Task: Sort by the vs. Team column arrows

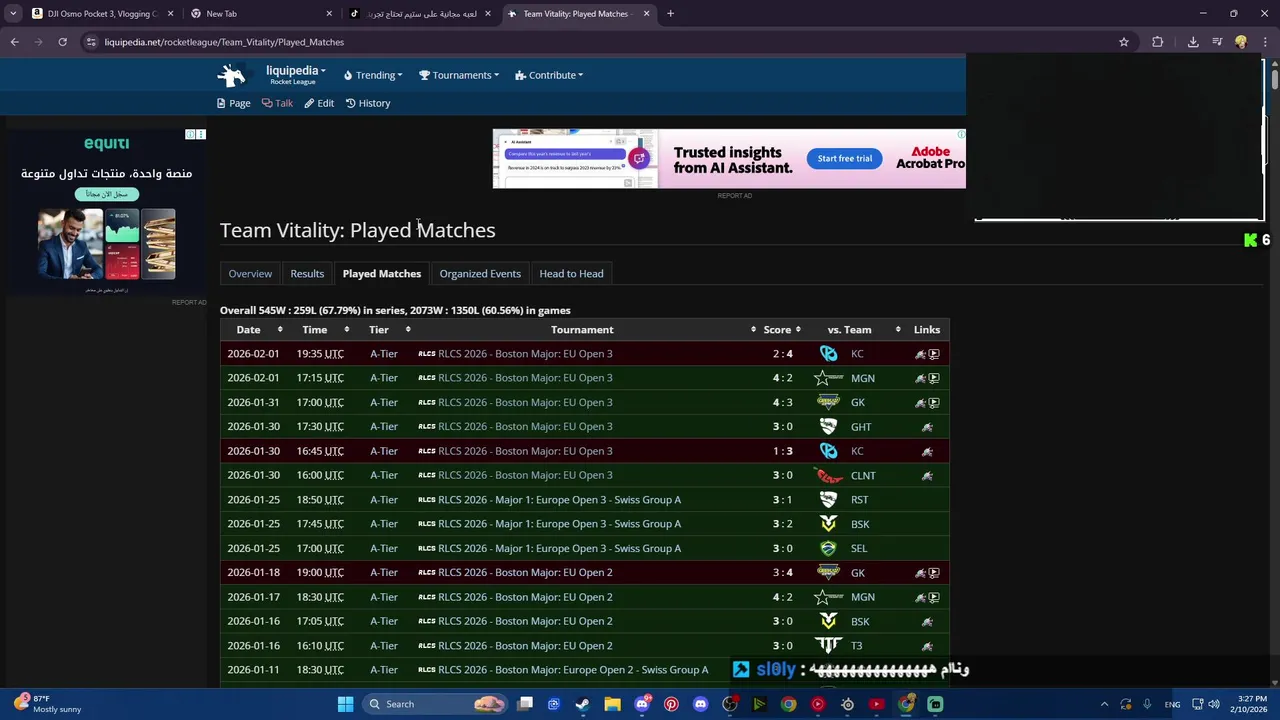Action: [898, 330]
